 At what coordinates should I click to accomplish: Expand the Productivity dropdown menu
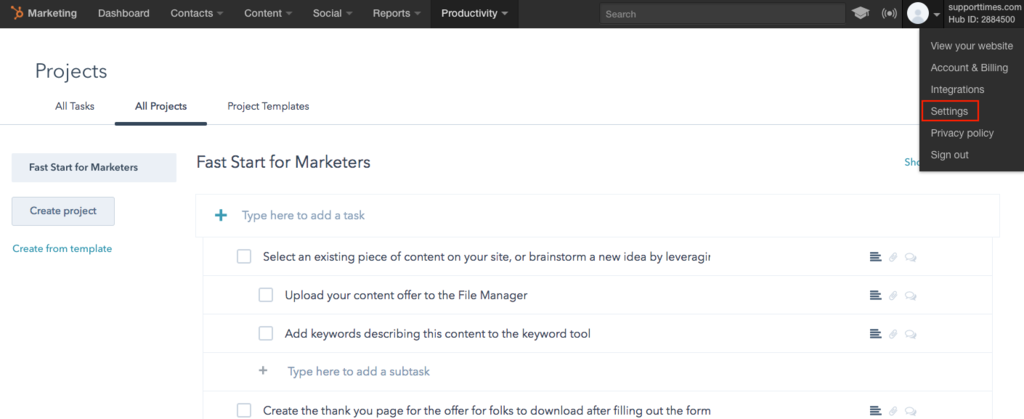coord(474,13)
